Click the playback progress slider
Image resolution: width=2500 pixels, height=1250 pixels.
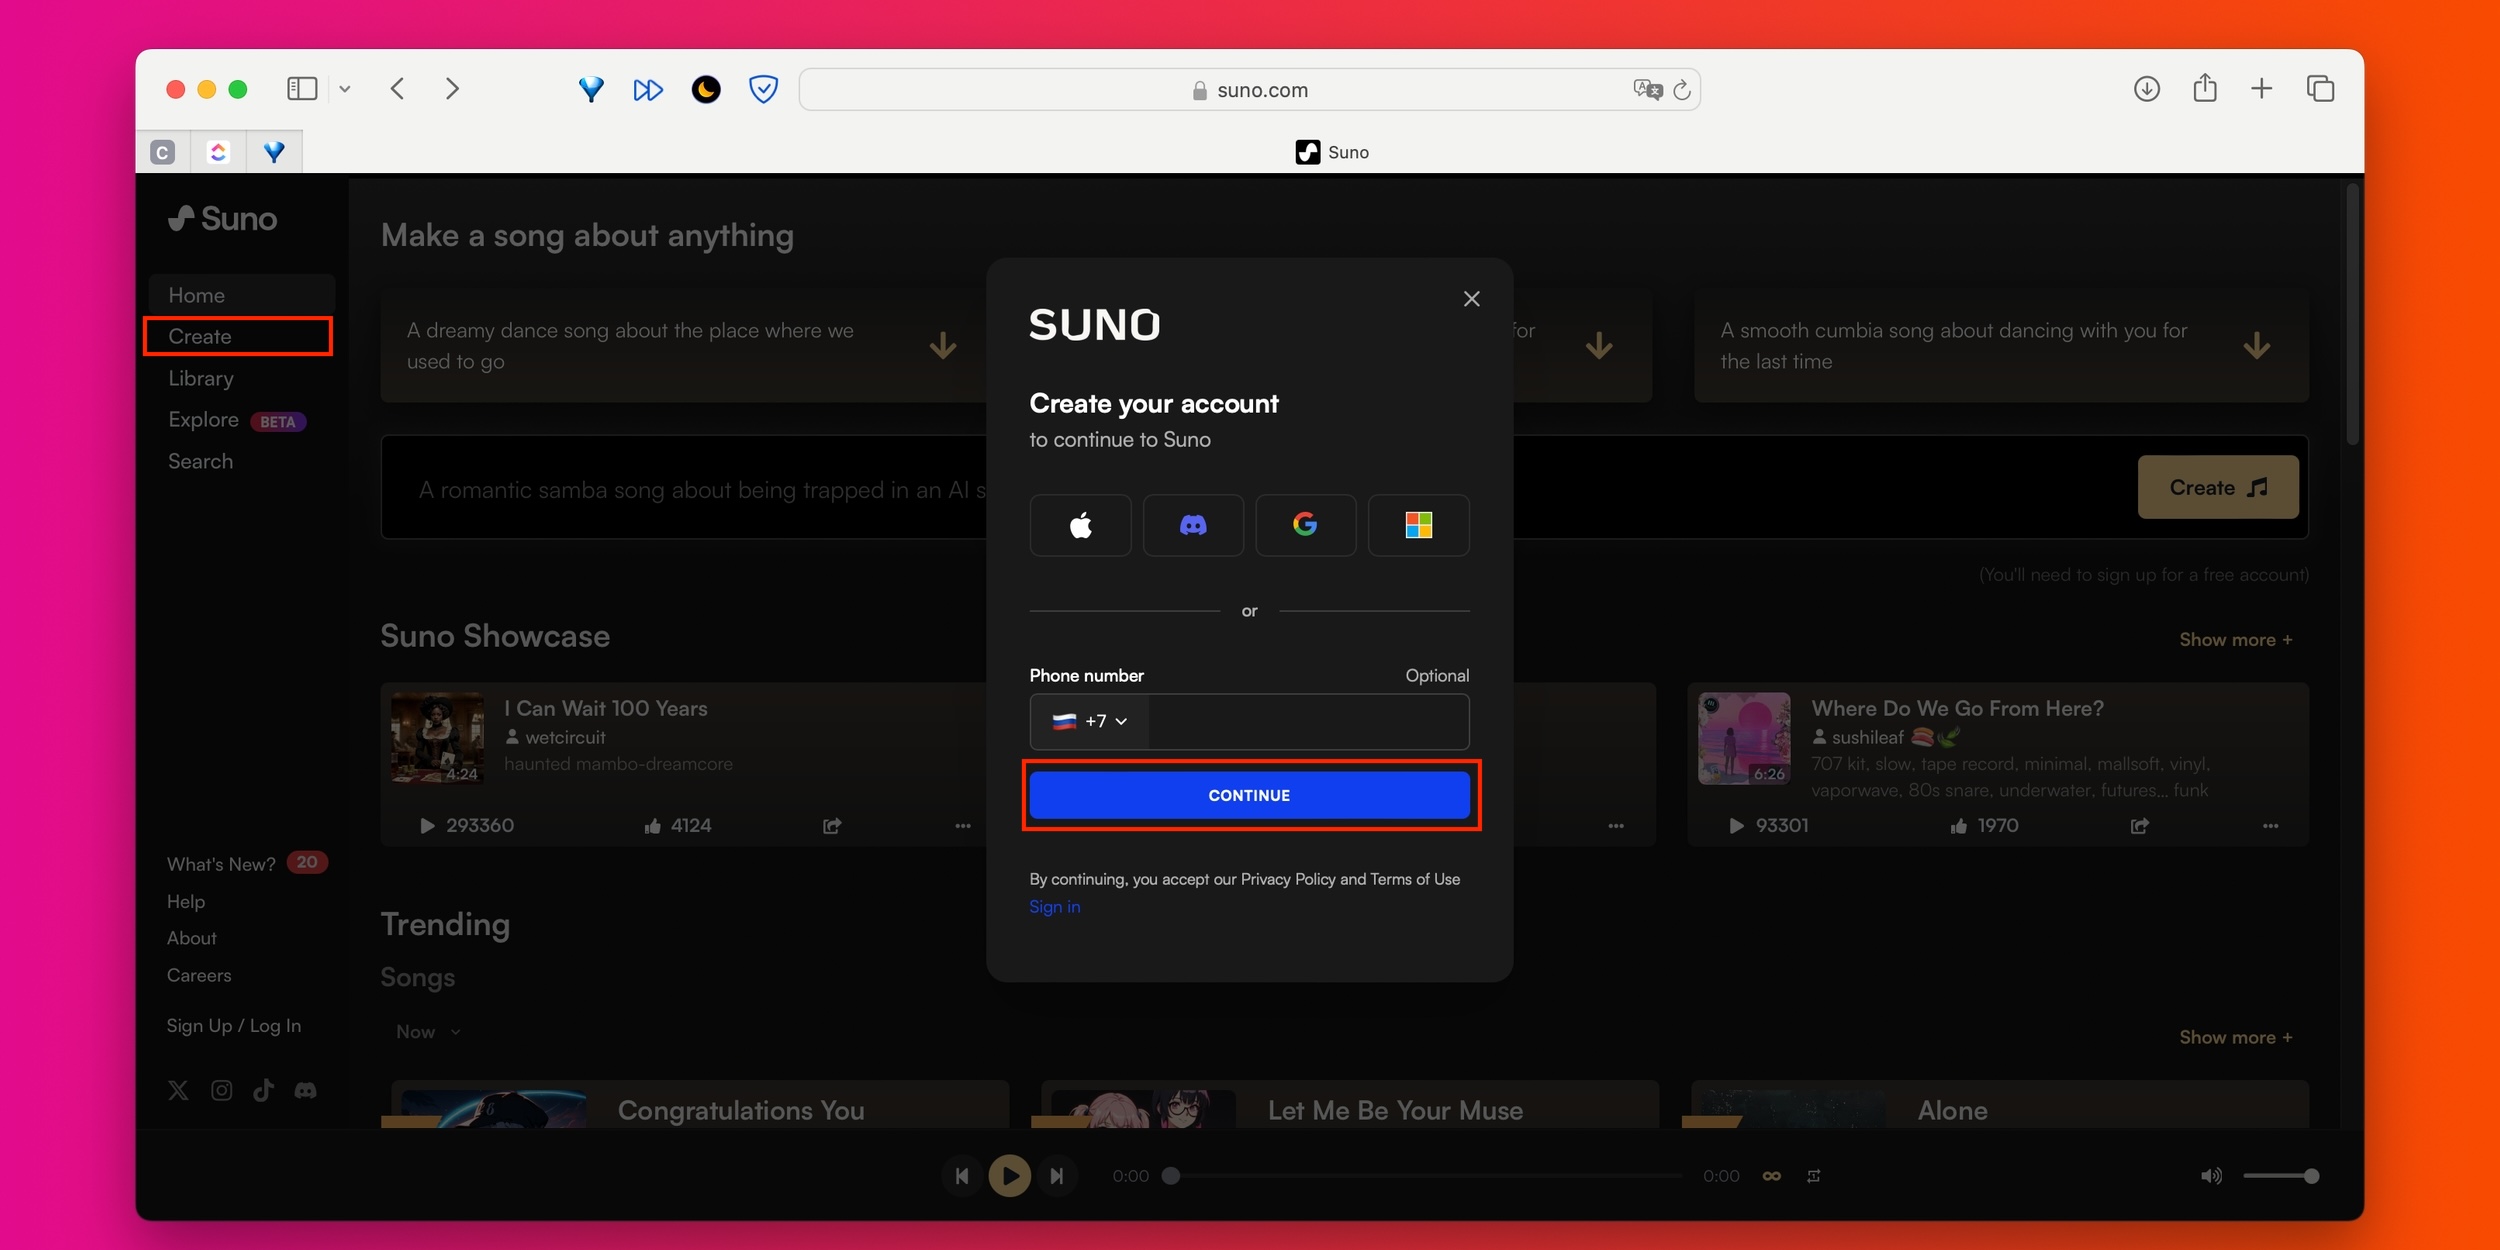click(x=1426, y=1176)
